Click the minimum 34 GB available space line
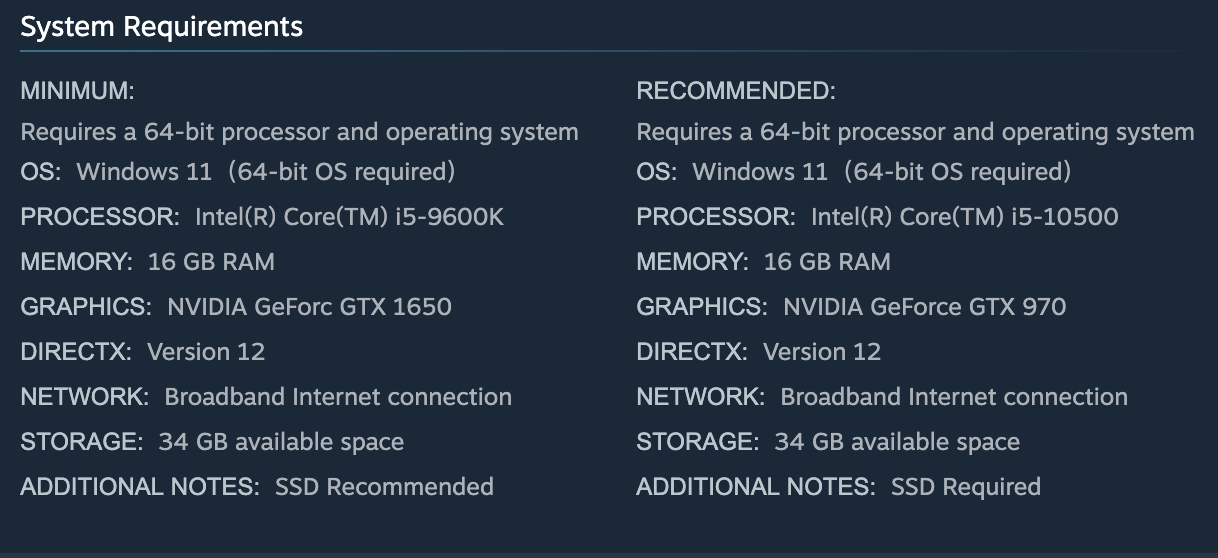 coord(212,442)
